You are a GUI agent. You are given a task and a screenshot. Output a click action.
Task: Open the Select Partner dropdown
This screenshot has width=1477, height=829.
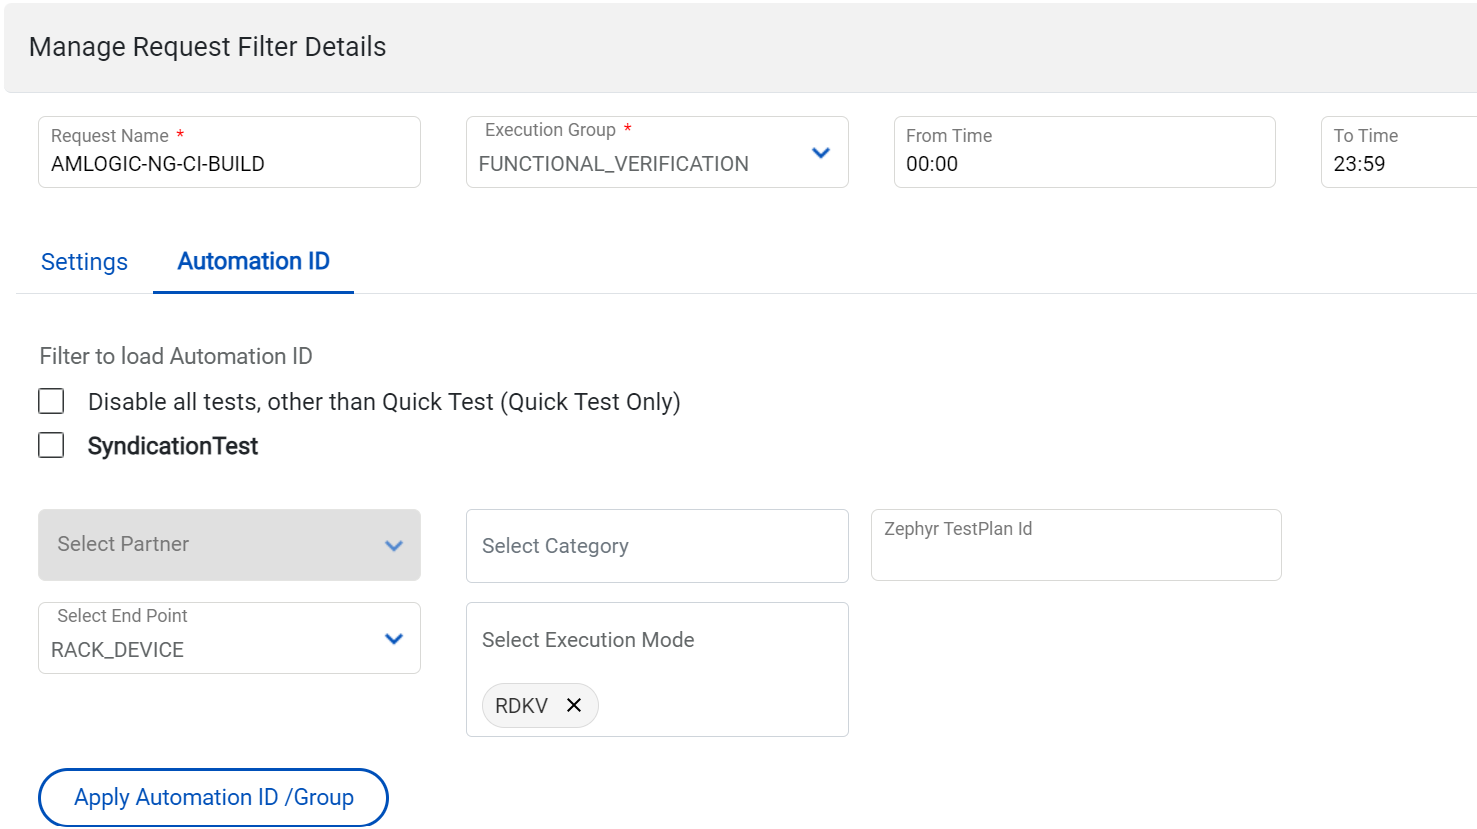point(210,545)
